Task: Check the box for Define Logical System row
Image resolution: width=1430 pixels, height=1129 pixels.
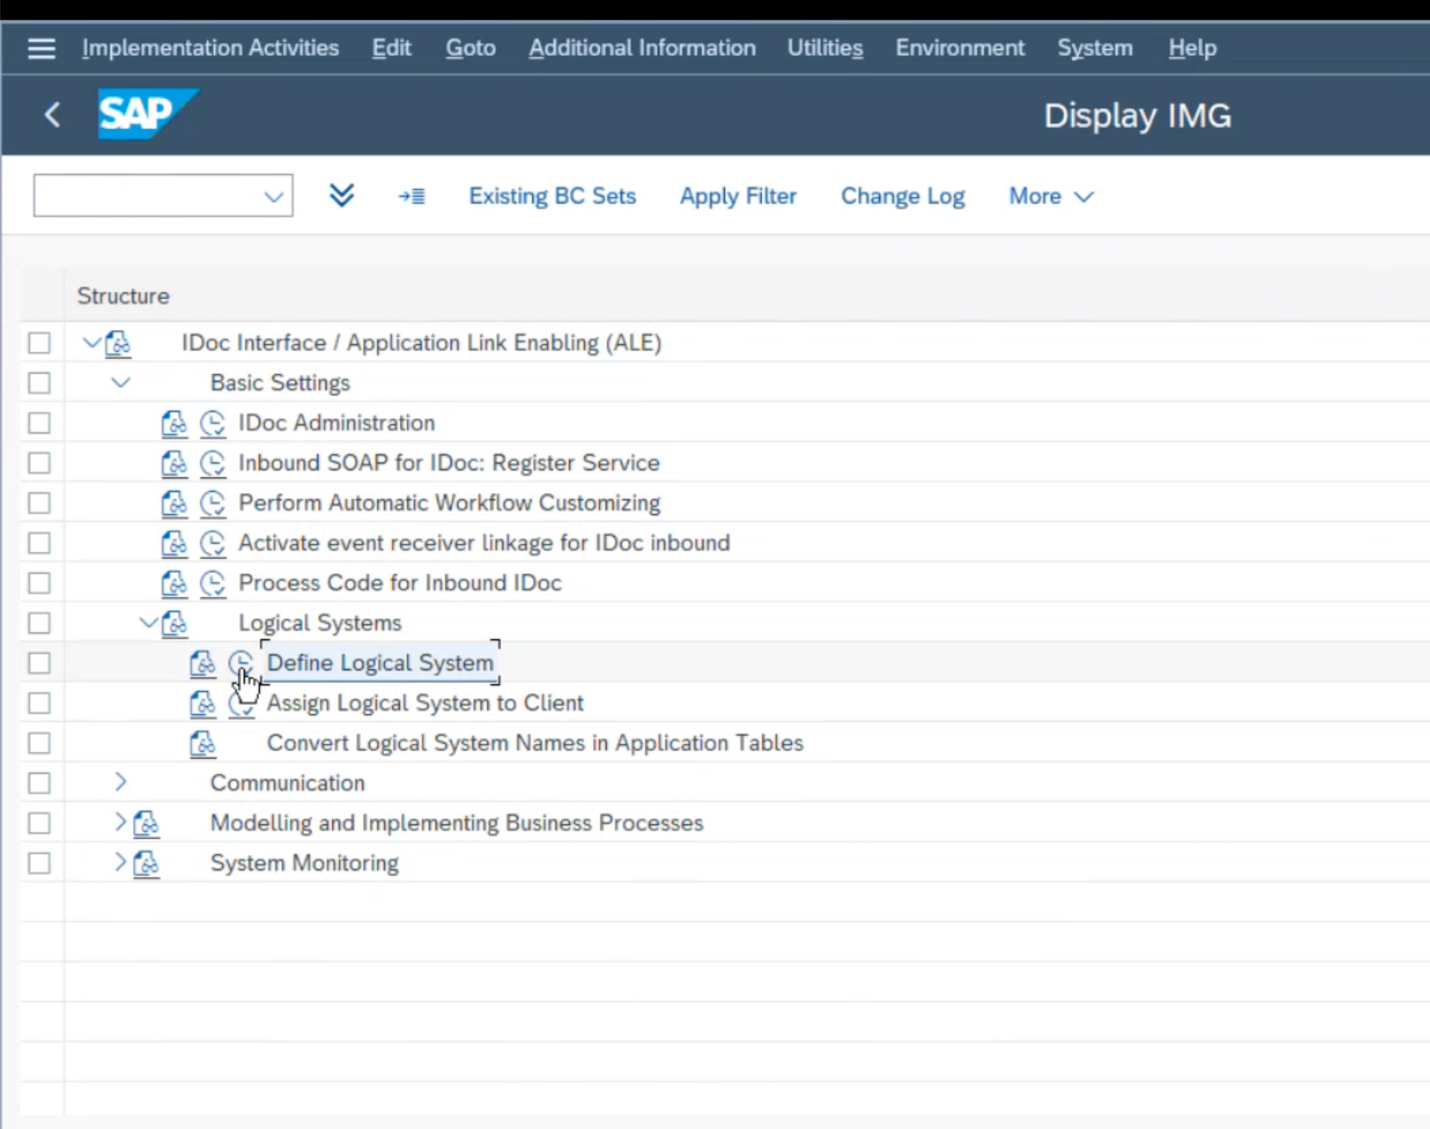Action: [x=39, y=663]
